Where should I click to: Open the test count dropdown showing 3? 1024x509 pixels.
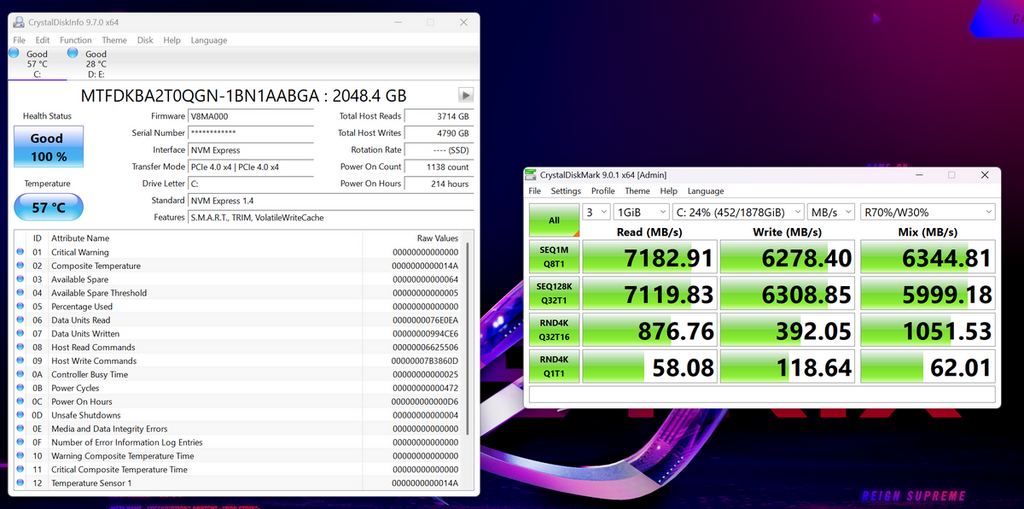tap(596, 212)
